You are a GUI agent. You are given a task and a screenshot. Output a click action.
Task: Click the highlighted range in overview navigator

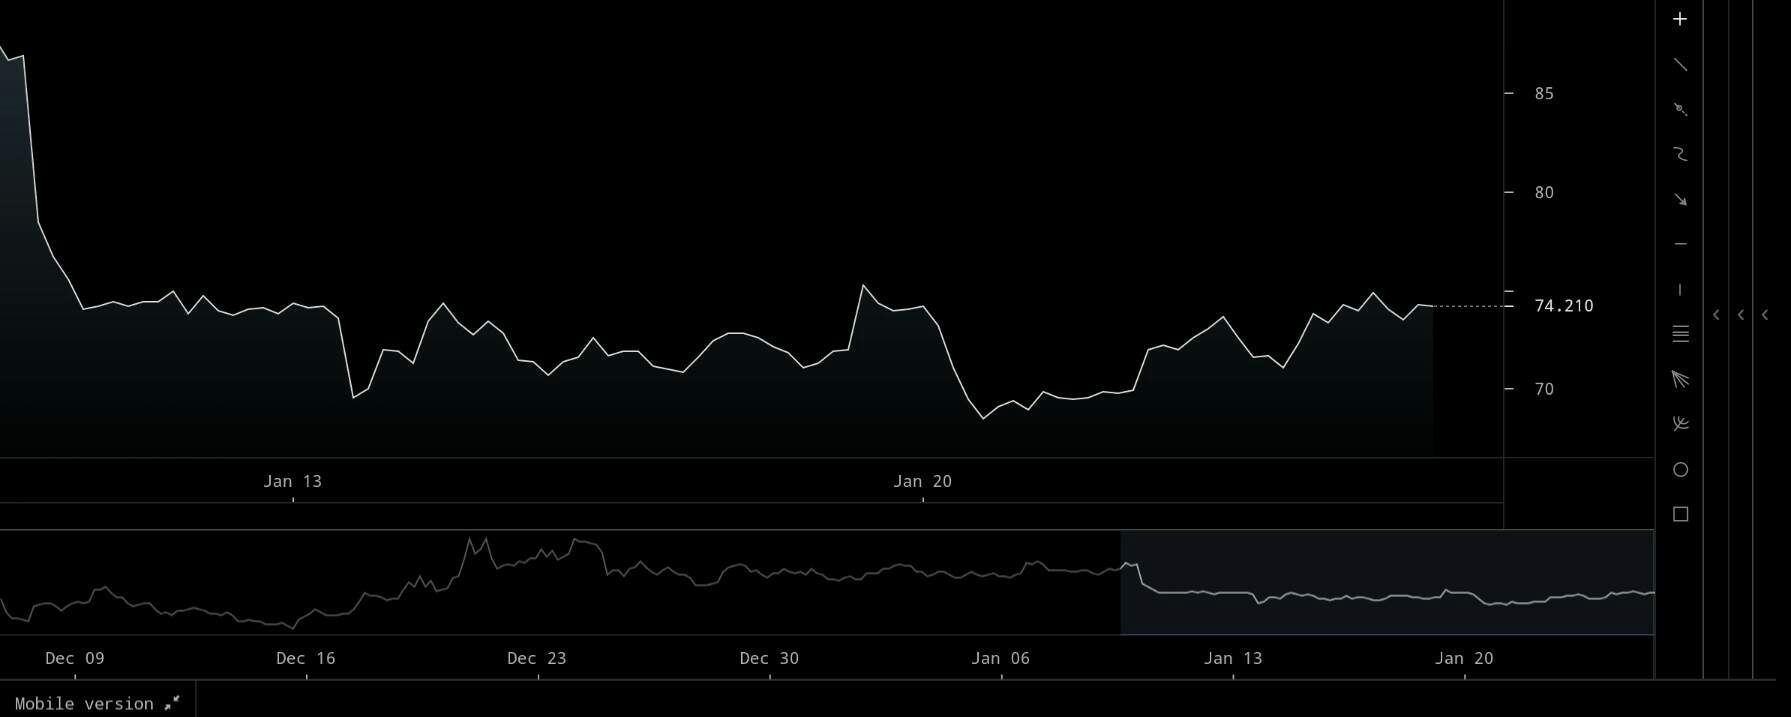pos(1386,582)
